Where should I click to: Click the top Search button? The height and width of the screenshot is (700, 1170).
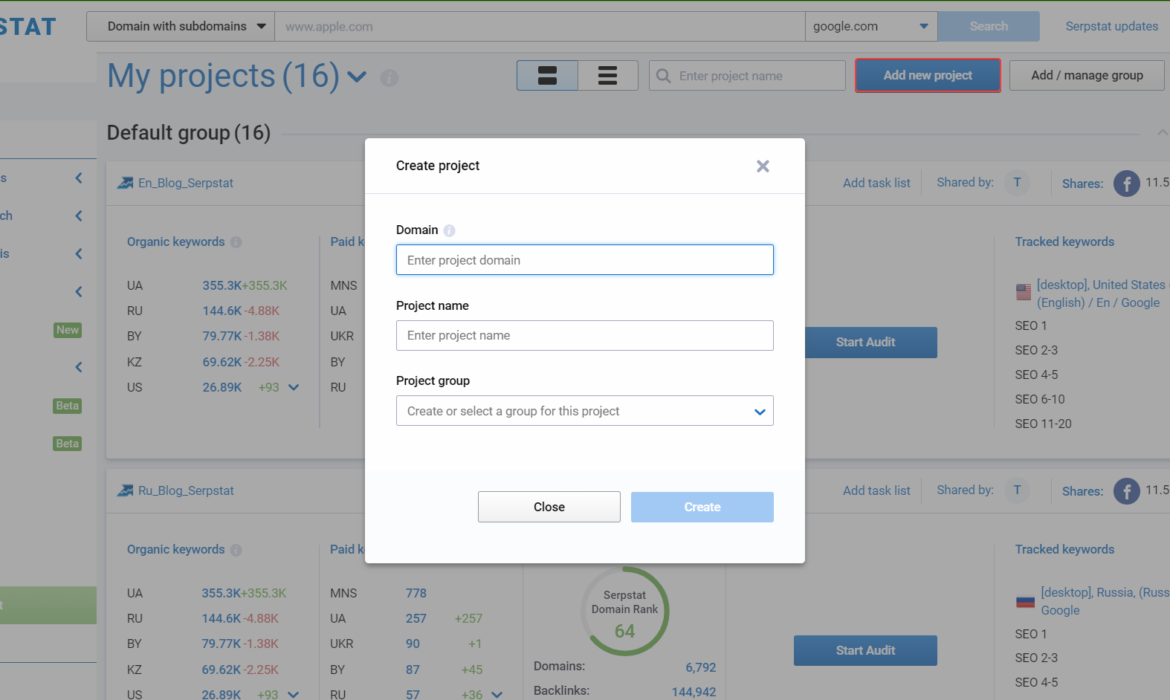(x=989, y=26)
